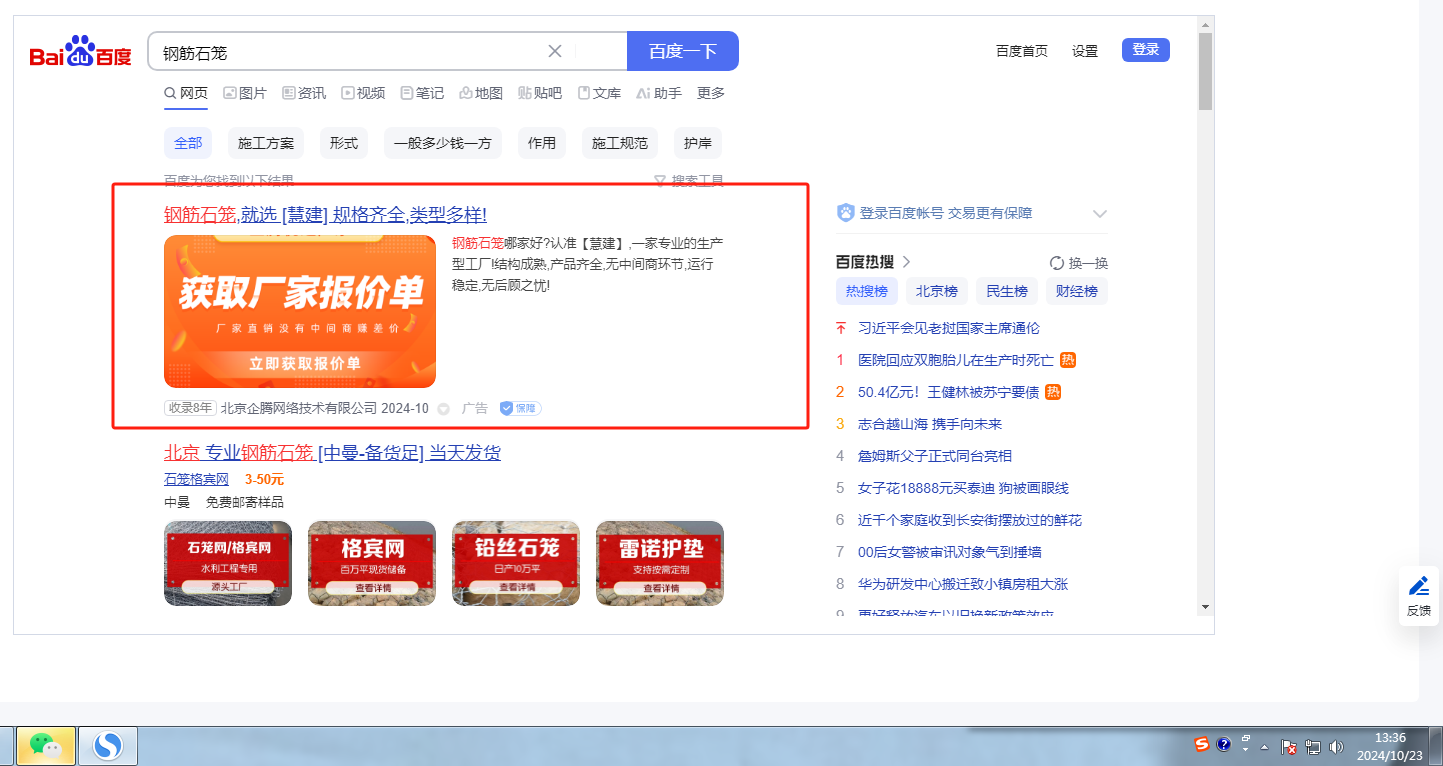Viewport: 1443px width, 766px height.
Task: Open hot item 医院回应双胞胎儿在生产时死亡
Action: (956, 360)
